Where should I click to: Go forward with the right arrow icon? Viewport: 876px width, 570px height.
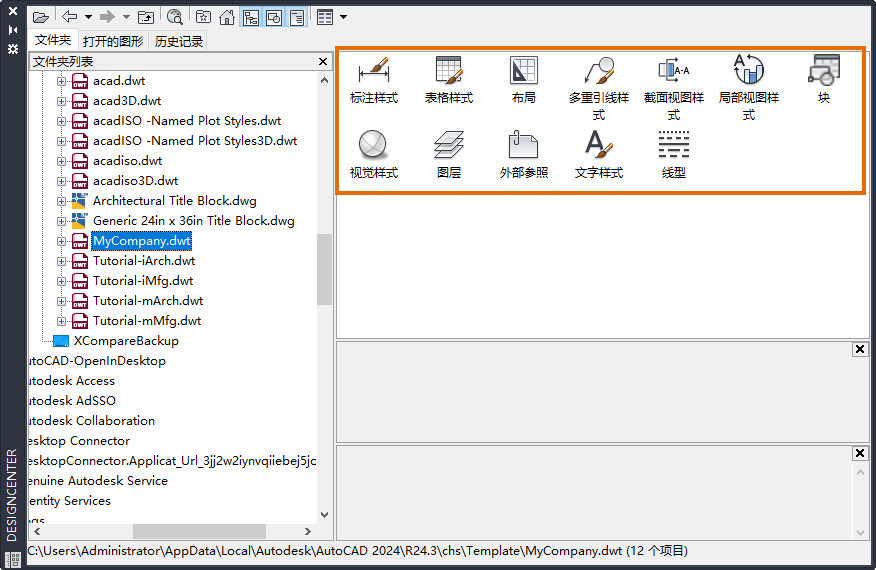click(107, 17)
